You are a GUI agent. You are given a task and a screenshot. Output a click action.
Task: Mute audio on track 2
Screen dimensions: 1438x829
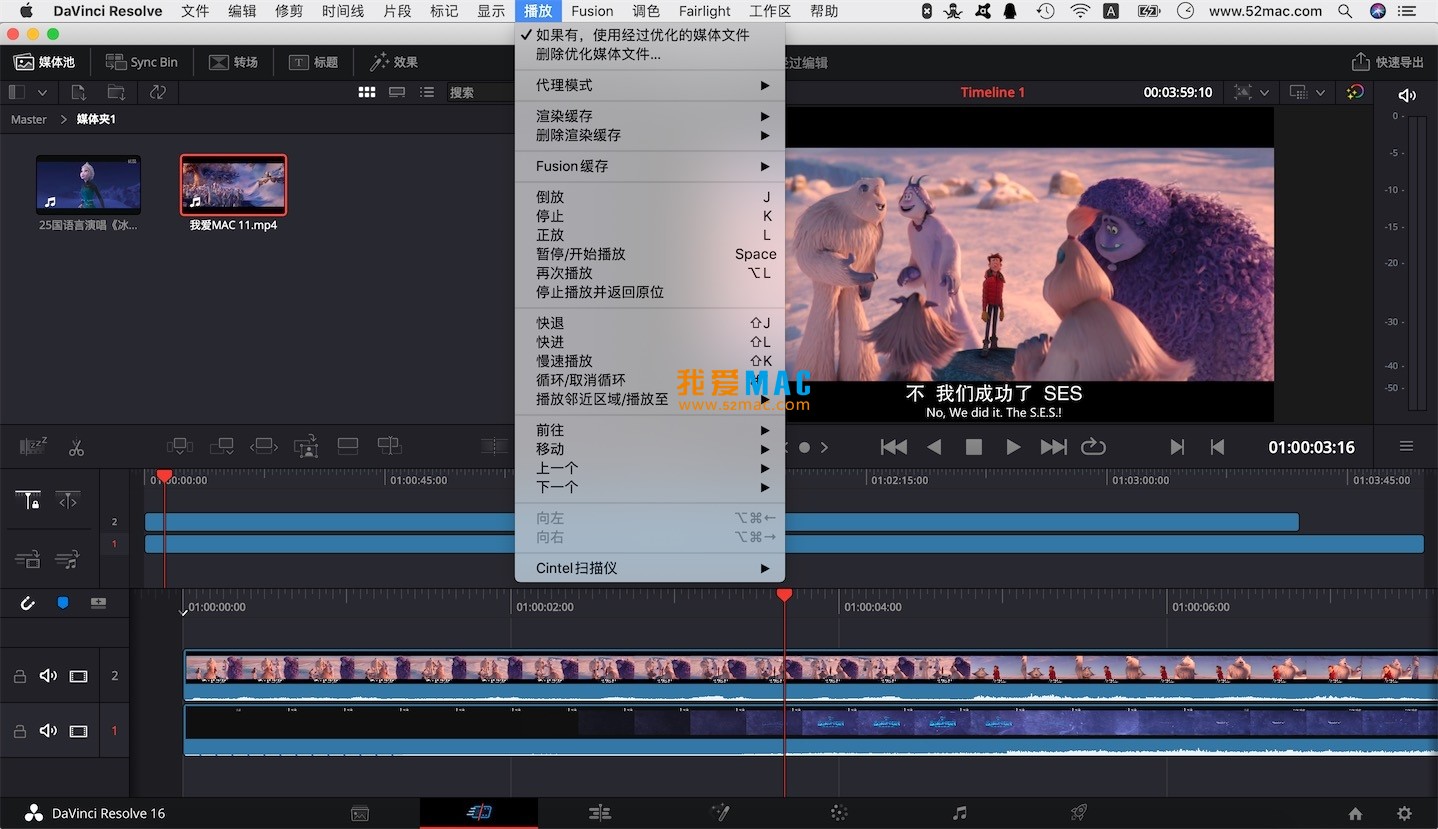tap(48, 676)
